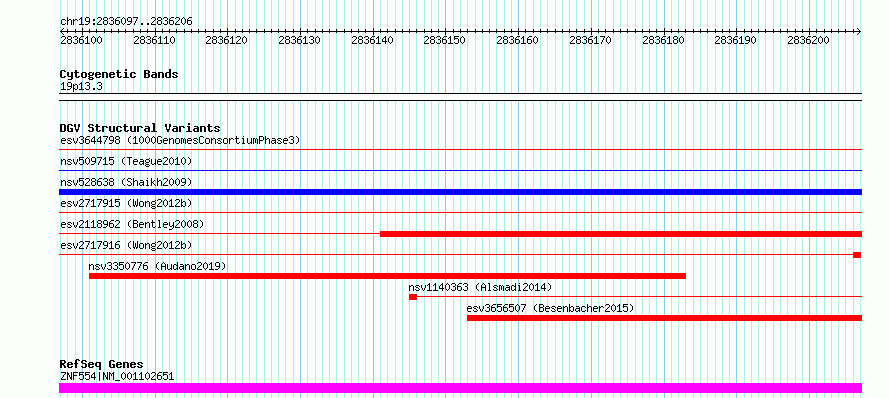This screenshot has height=398, width=890.
Task: Open the DGV Structural Variants track heading
Action: pos(140,128)
